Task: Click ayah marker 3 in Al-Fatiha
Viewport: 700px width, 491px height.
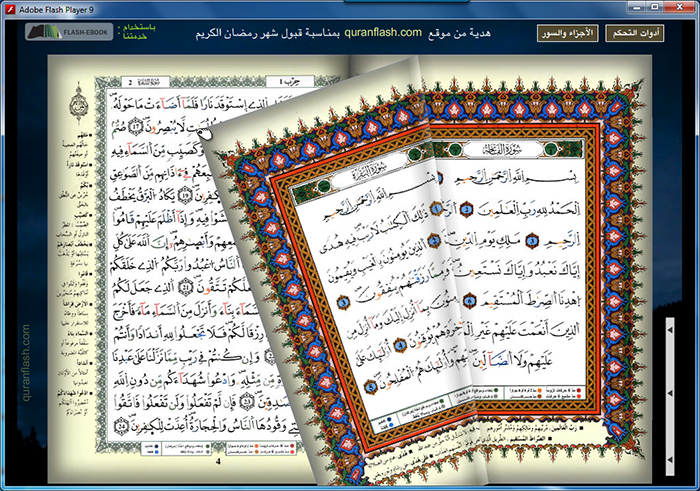Action: tap(531, 241)
